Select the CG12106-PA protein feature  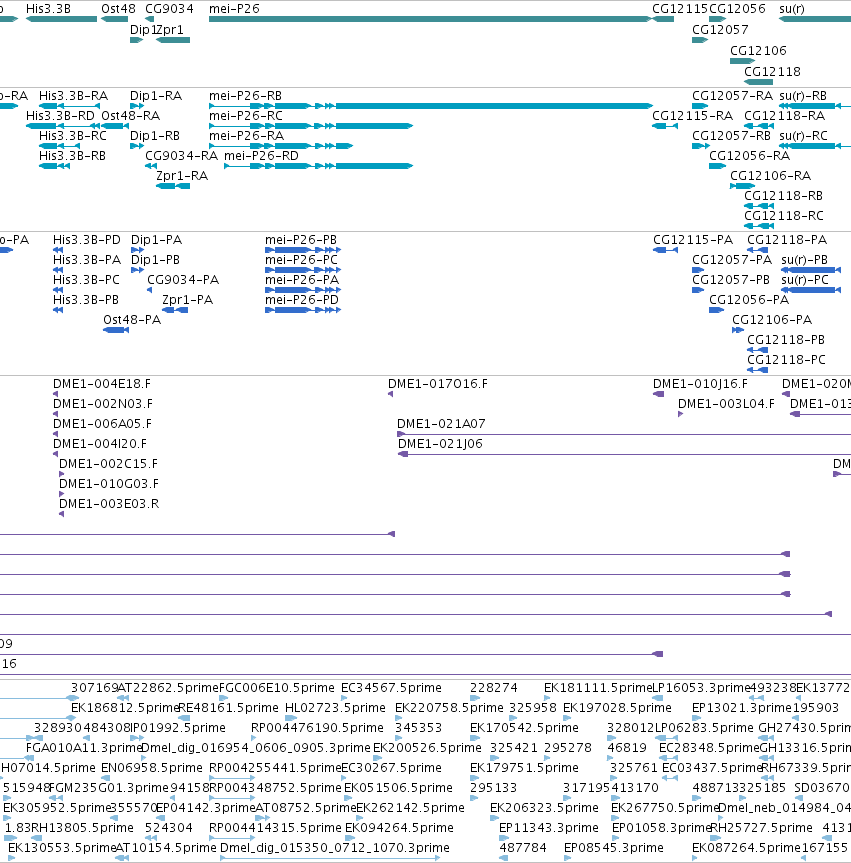point(738,330)
